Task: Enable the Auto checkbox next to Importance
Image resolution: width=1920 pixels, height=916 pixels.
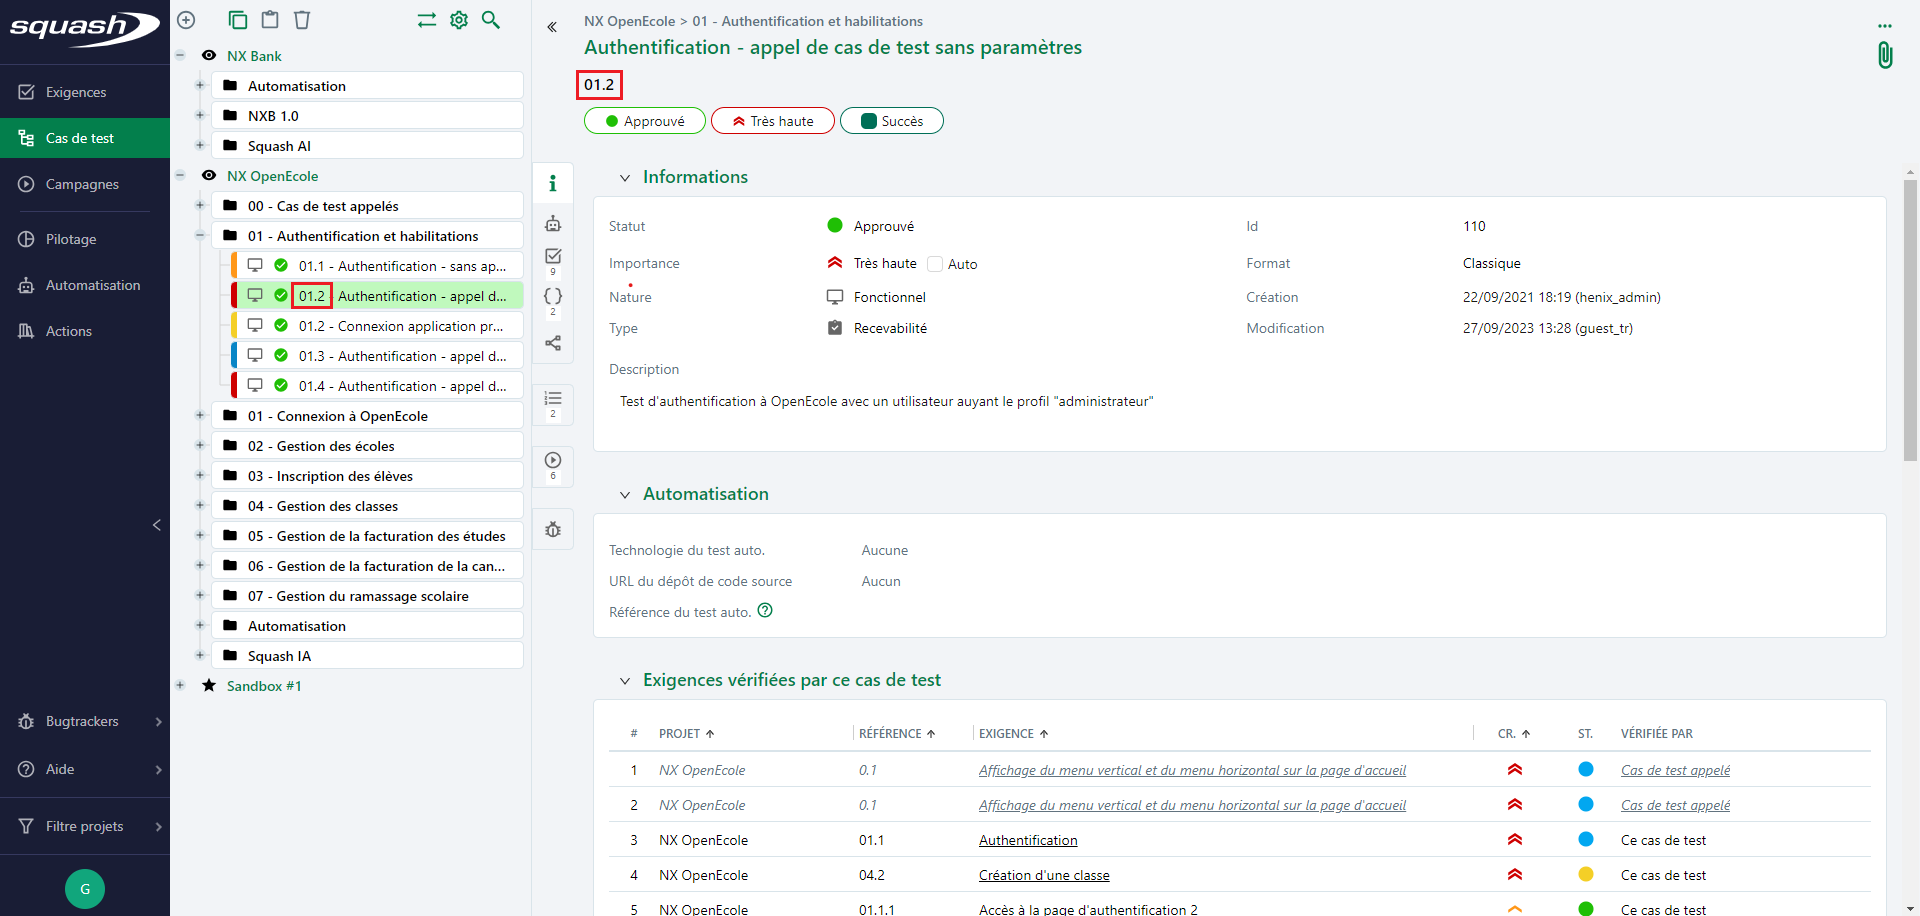Action: click(x=935, y=264)
